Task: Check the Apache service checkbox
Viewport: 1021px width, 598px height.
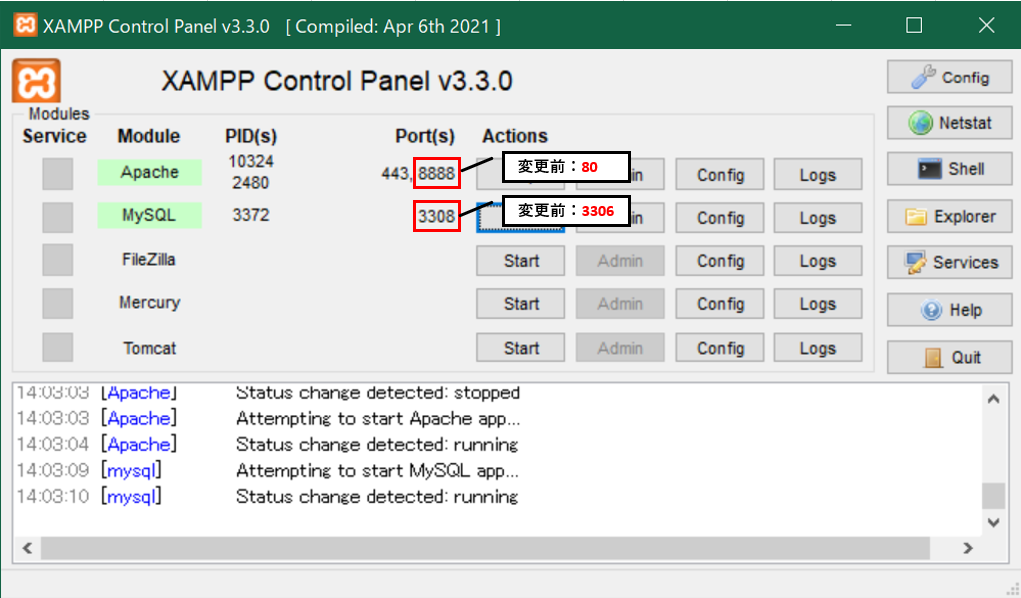Action: pyautogui.click(x=56, y=172)
